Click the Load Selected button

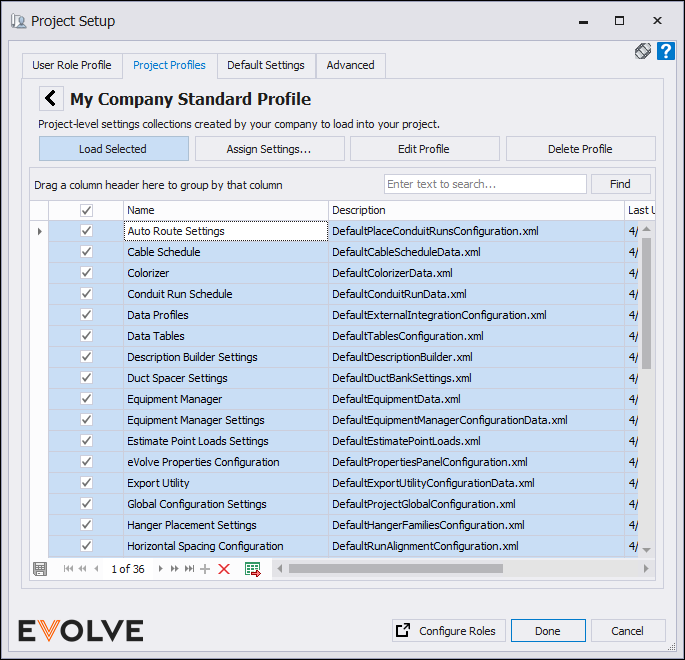pos(114,149)
